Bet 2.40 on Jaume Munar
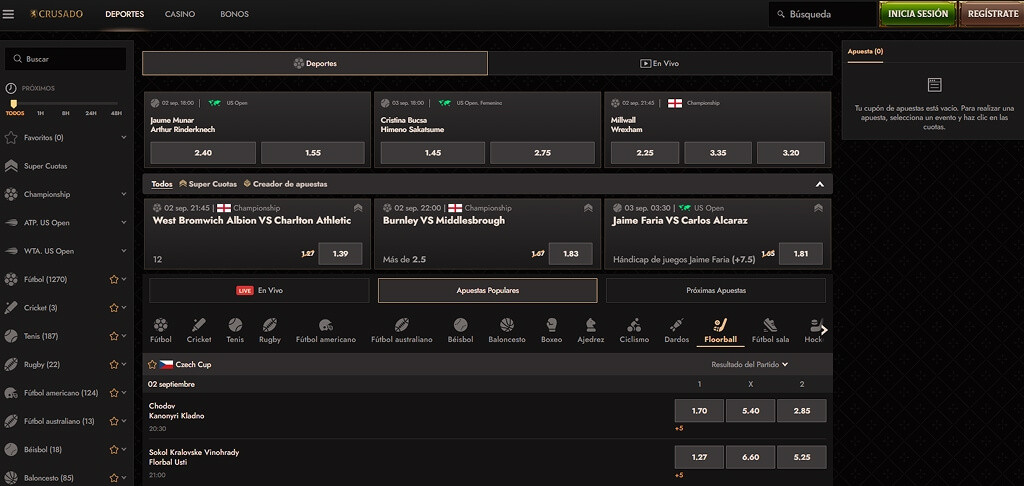This screenshot has height=486, width=1024. [203, 153]
